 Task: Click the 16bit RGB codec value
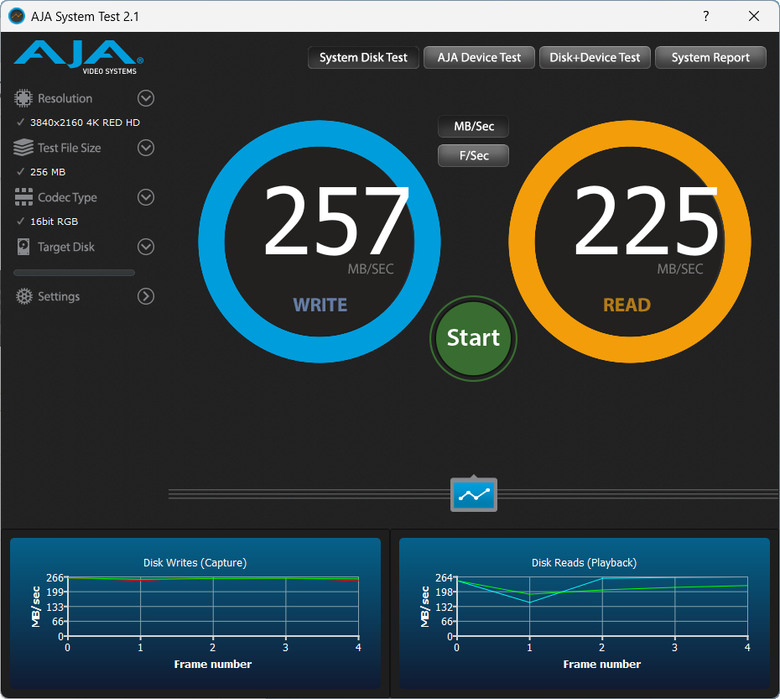point(54,221)
